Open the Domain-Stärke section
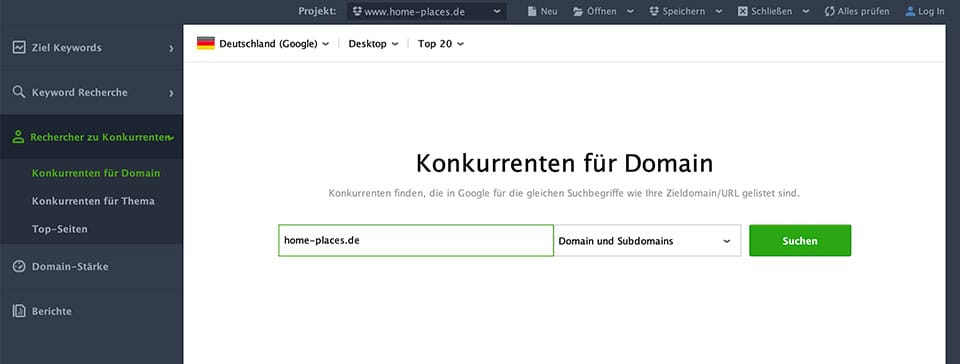This screenshot has height=364, width=960. click(91, 266)
